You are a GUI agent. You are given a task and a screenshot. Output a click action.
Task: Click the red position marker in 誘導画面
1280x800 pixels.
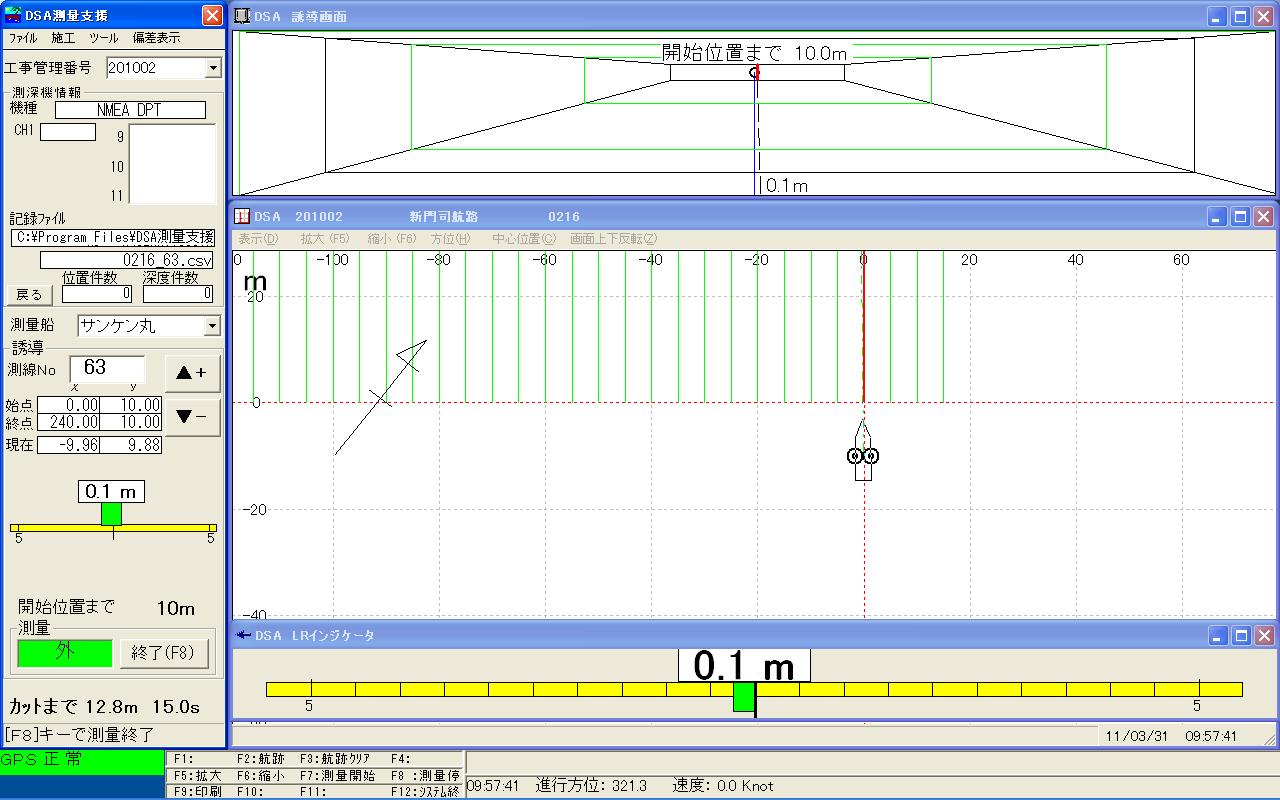point(755,72)
